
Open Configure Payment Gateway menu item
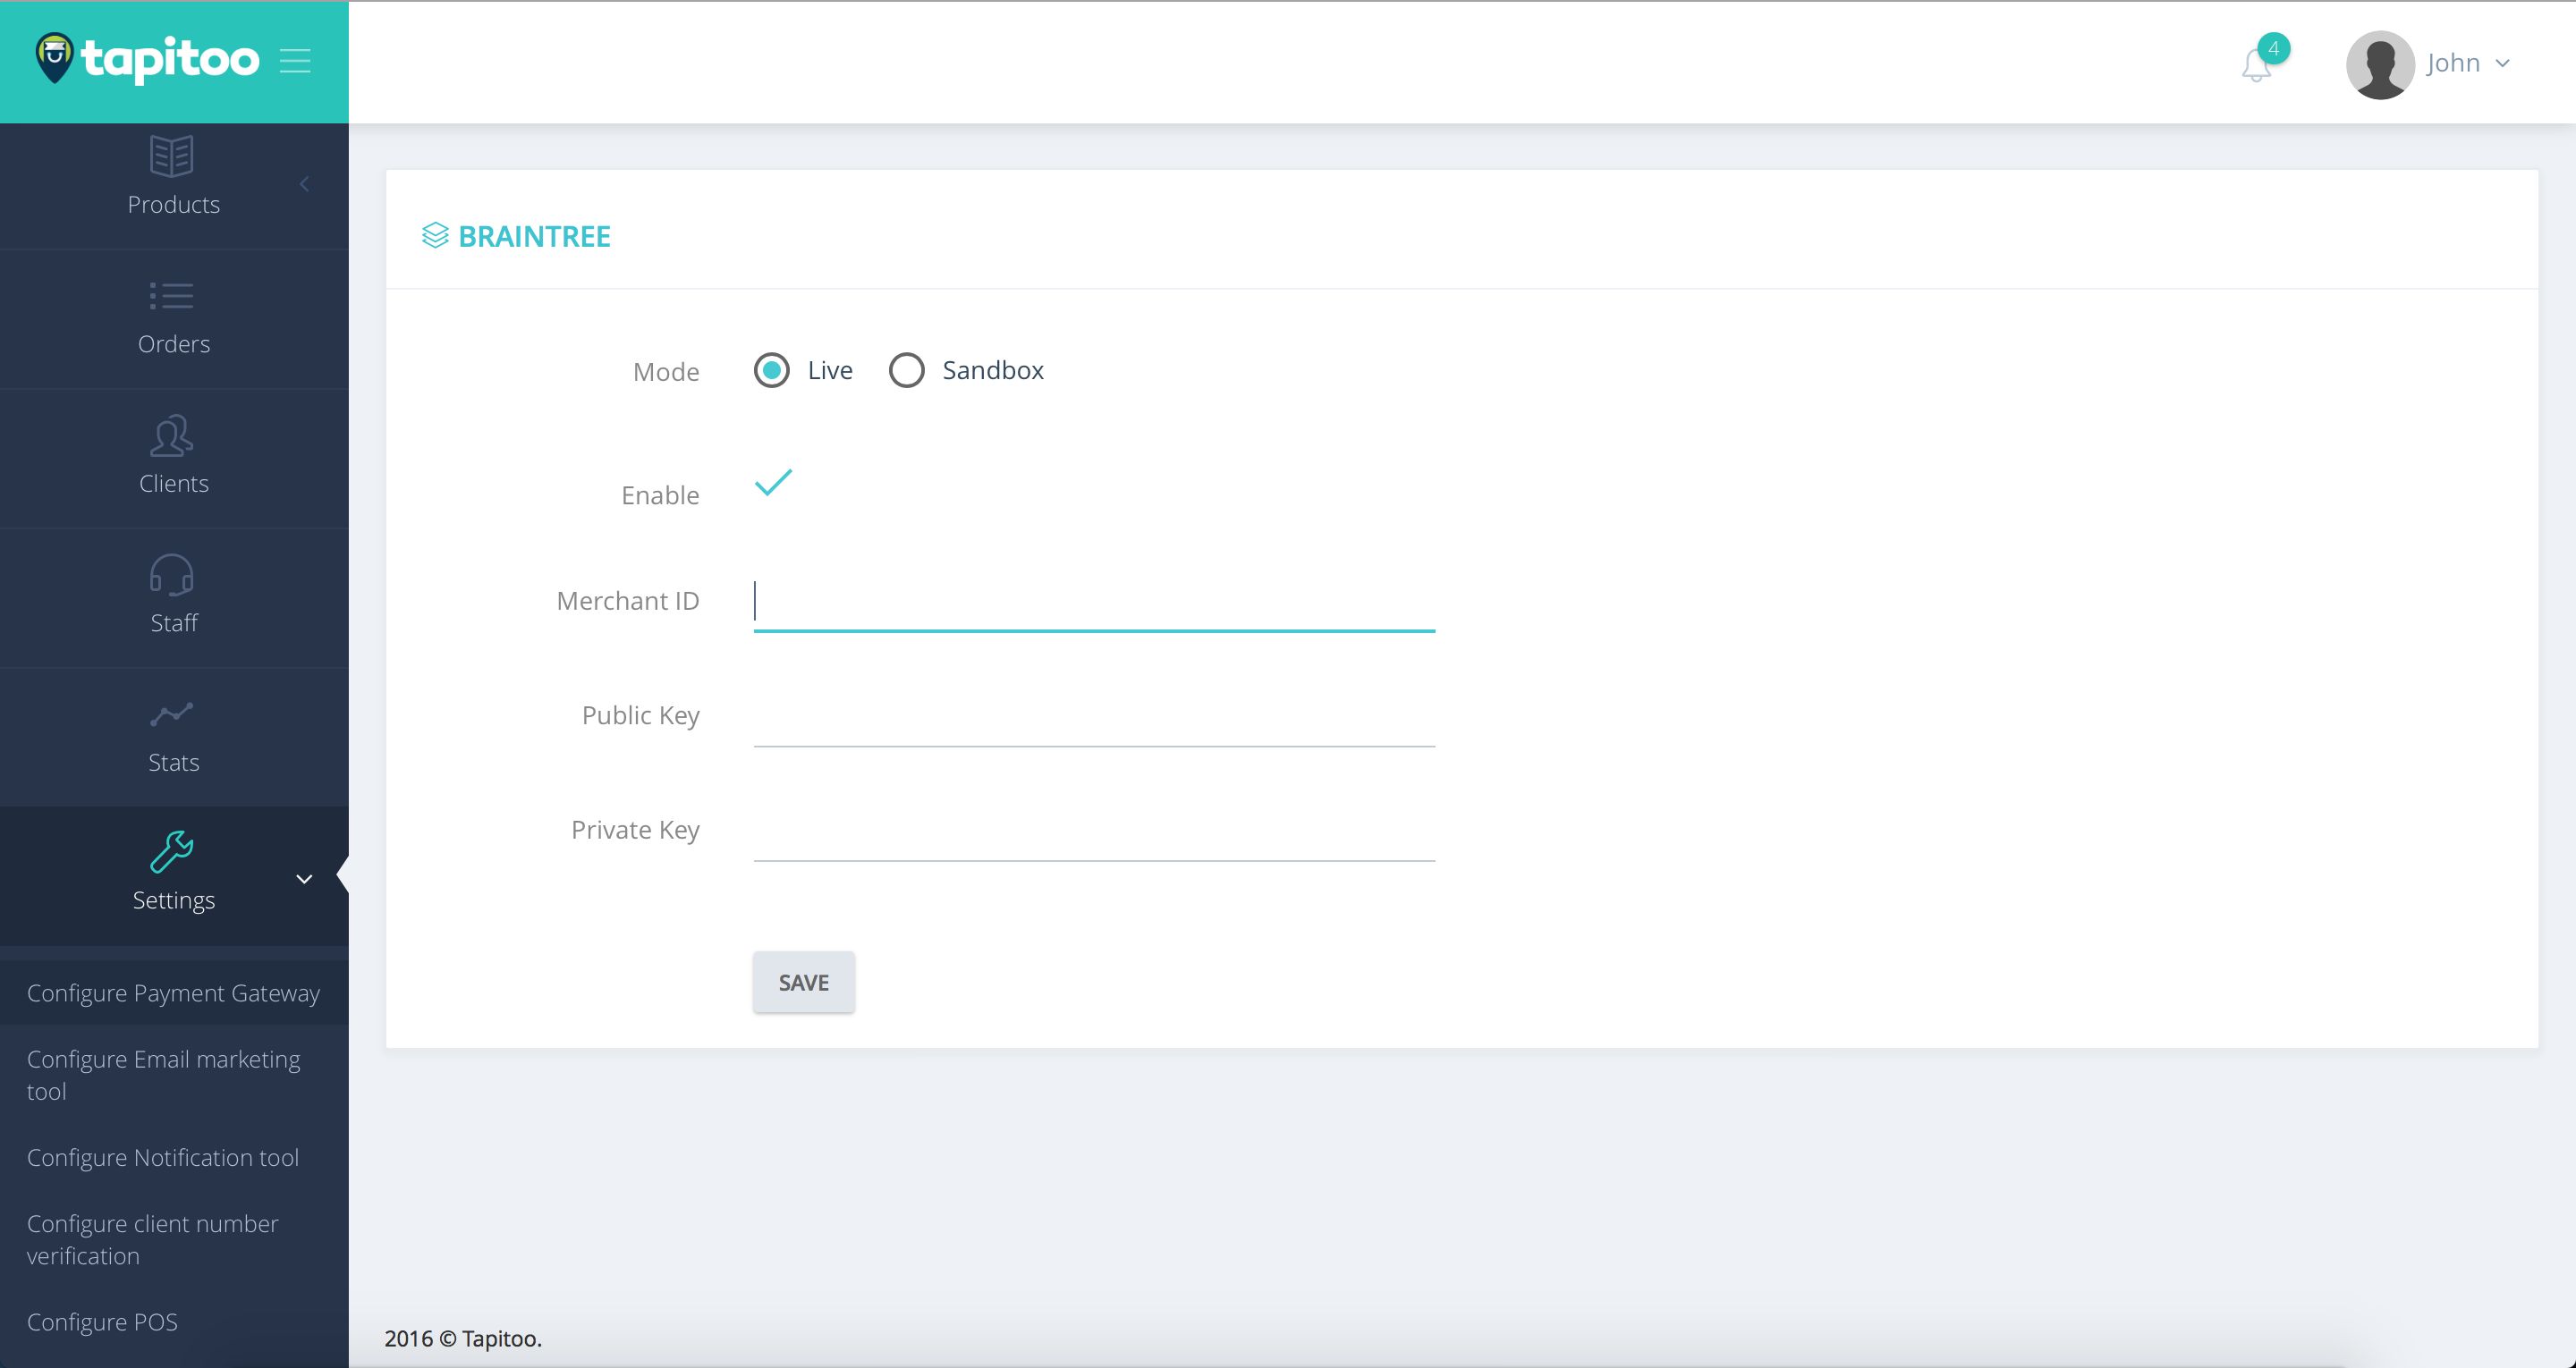(173, 993)
